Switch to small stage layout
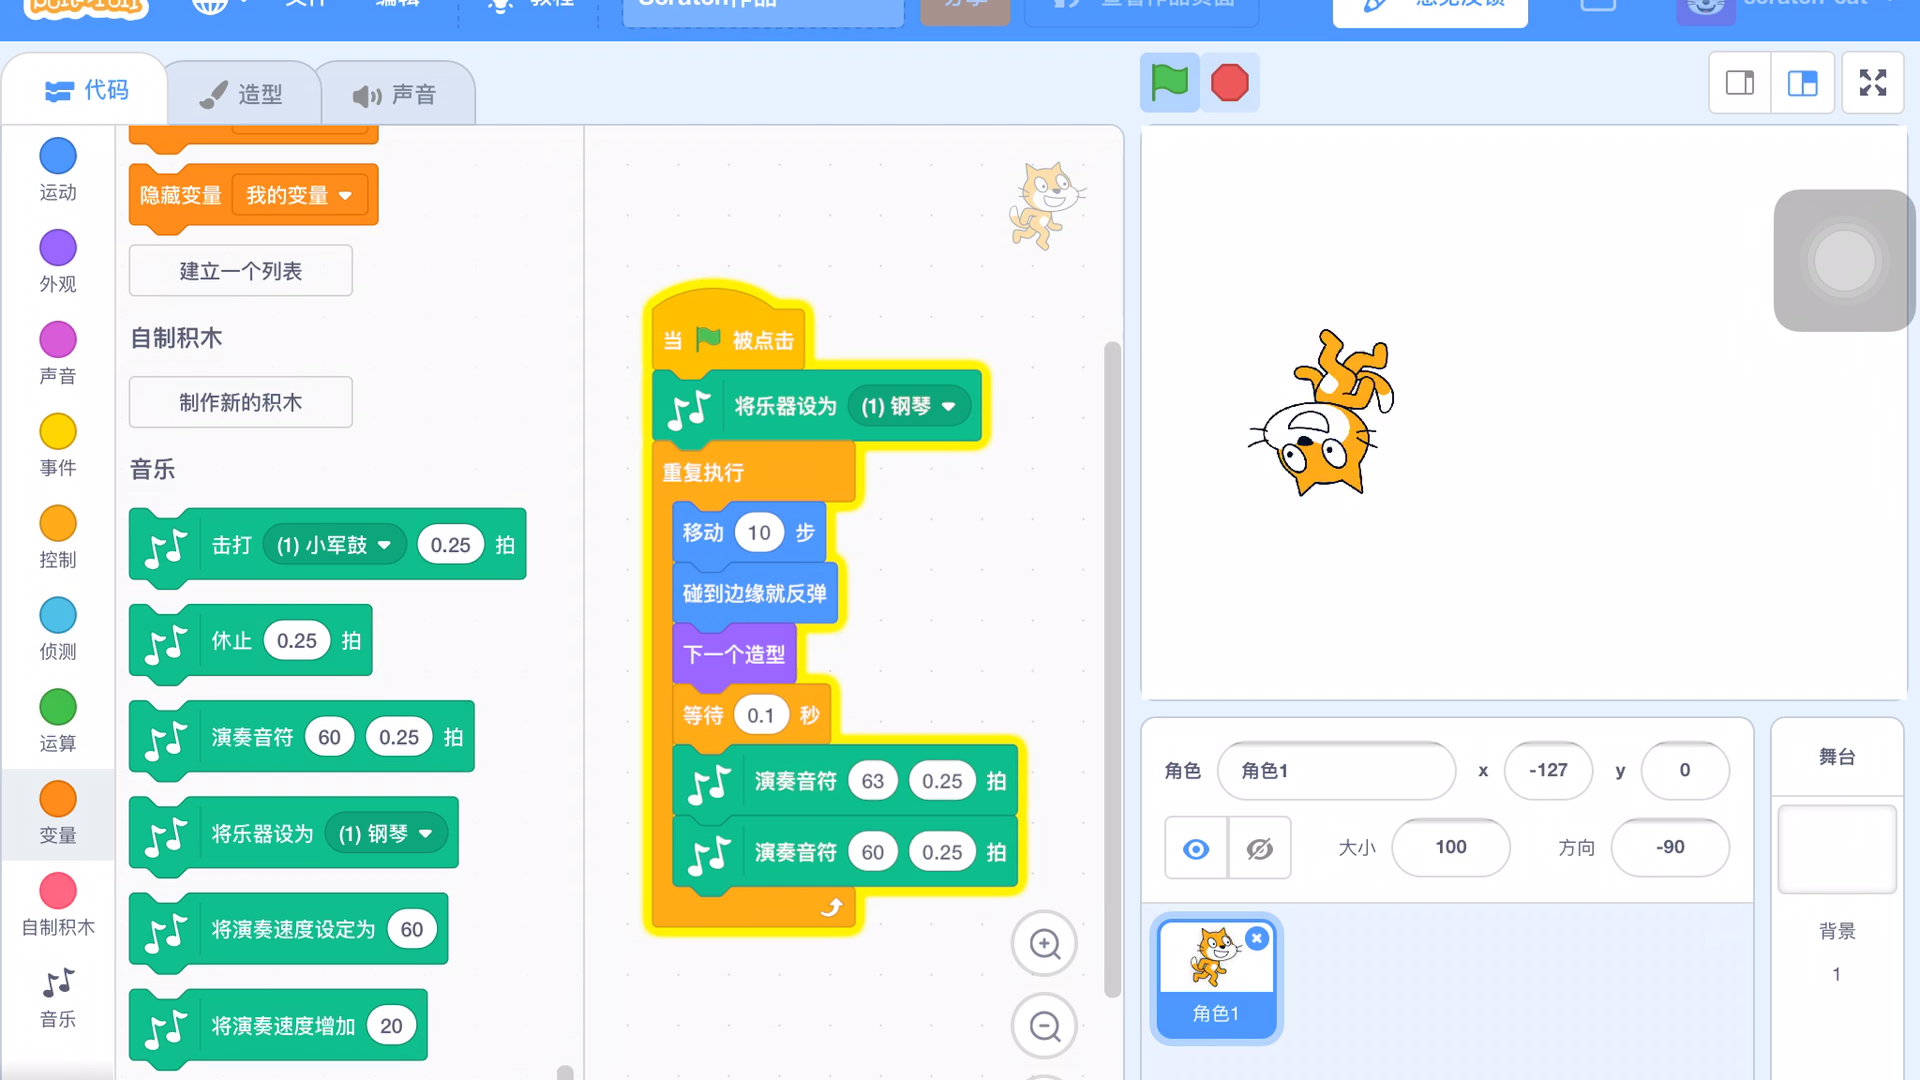Viewport: 1920px width, 1080px height. 1740,83
